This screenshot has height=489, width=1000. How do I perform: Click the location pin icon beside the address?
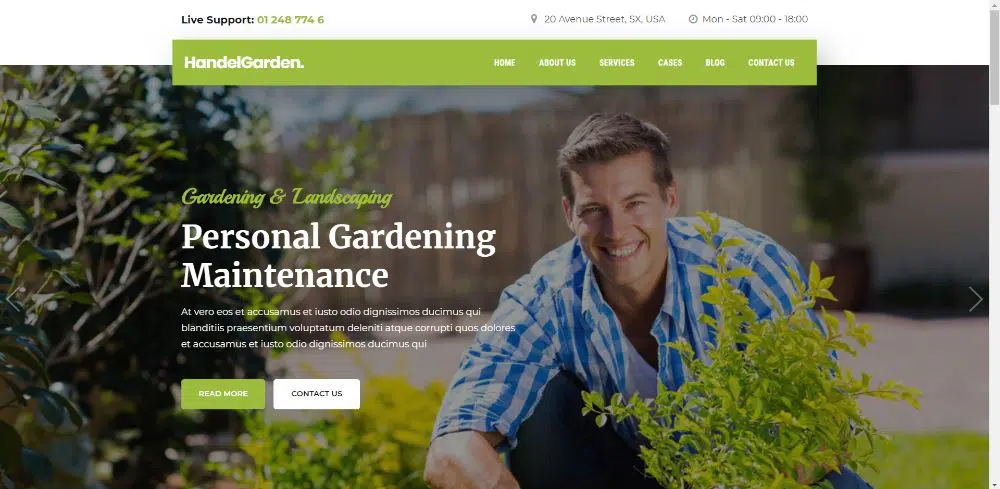tap(534, 19)
